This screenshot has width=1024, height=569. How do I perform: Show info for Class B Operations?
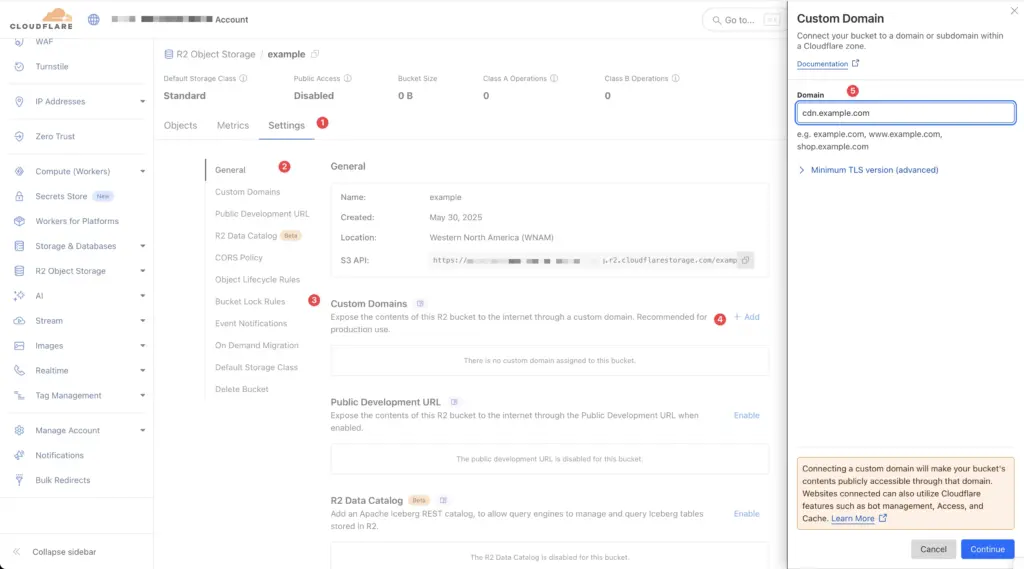[675, 78]
